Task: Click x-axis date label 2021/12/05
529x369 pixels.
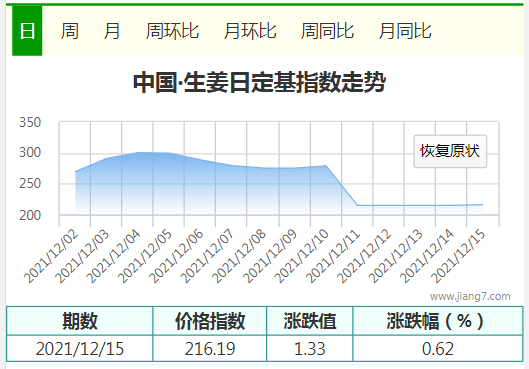Action: point(145,256)
